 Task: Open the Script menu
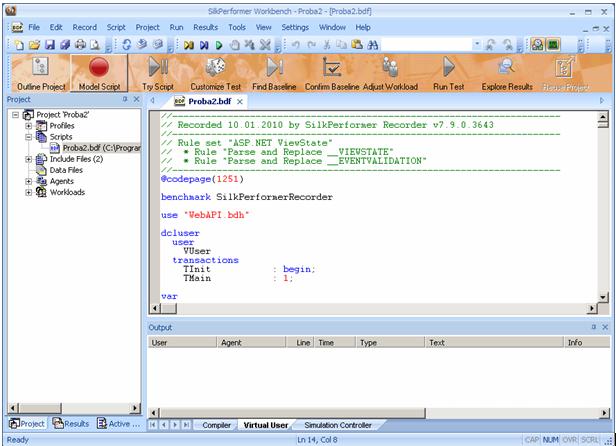116,28
